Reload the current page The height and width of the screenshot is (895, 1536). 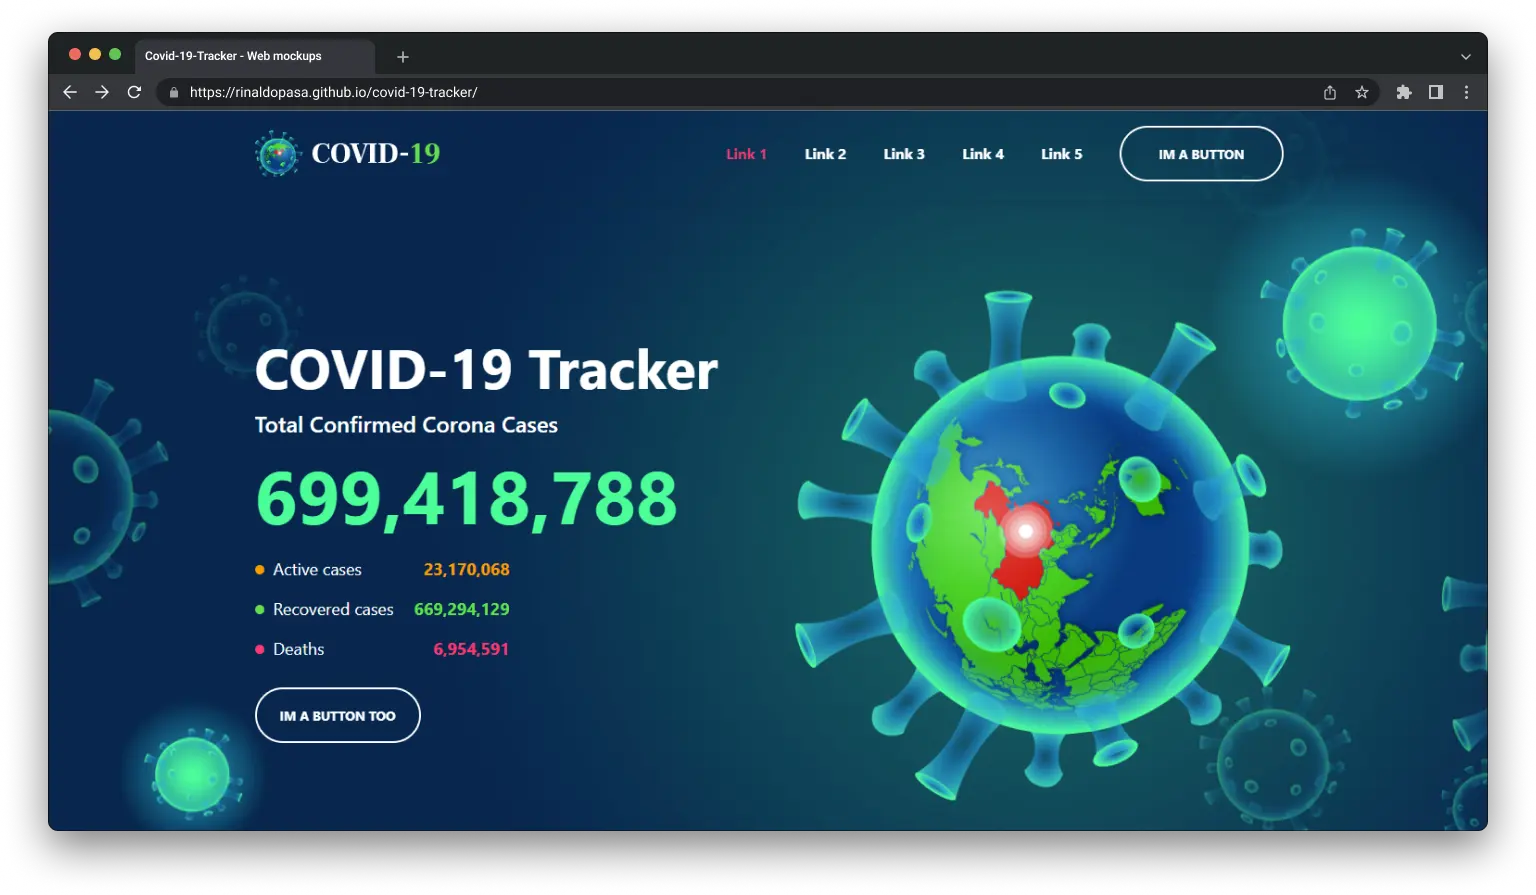134,91
